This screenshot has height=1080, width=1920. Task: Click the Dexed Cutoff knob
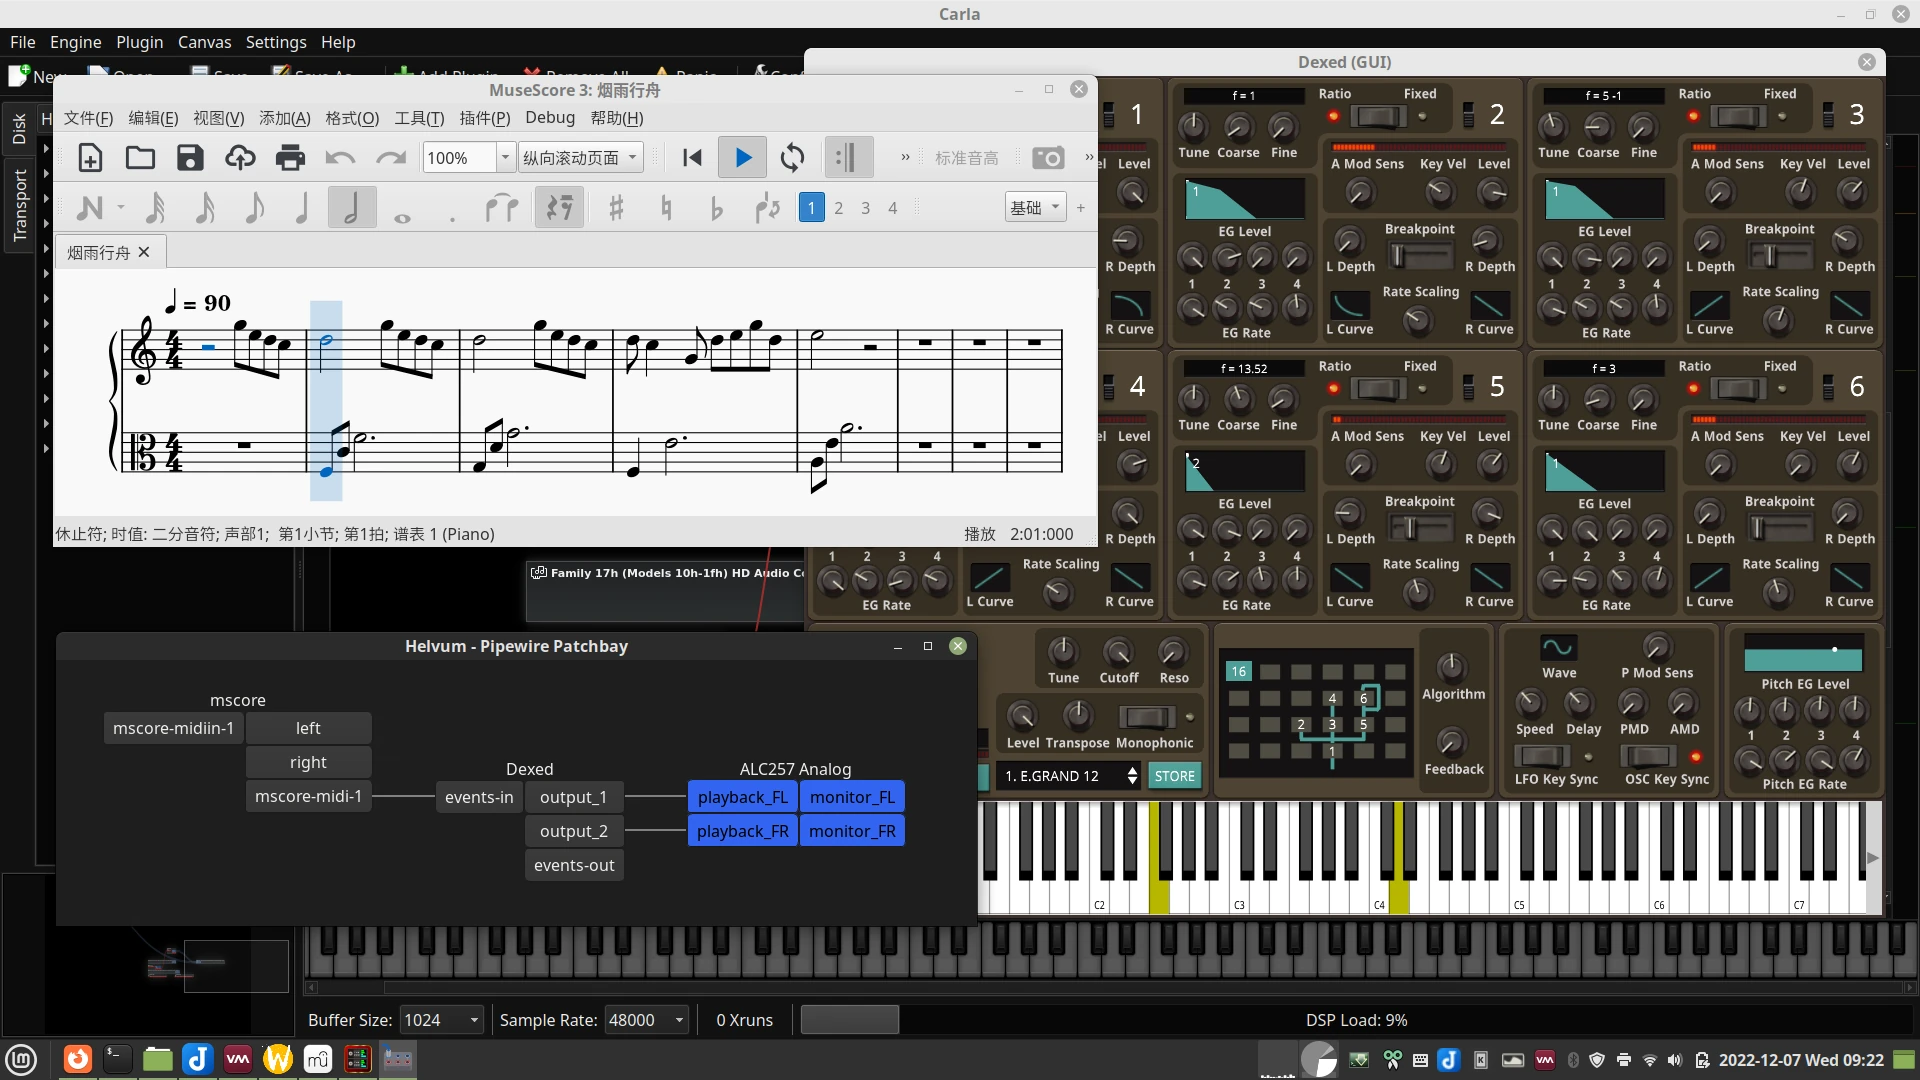(x=1118, y=653)
